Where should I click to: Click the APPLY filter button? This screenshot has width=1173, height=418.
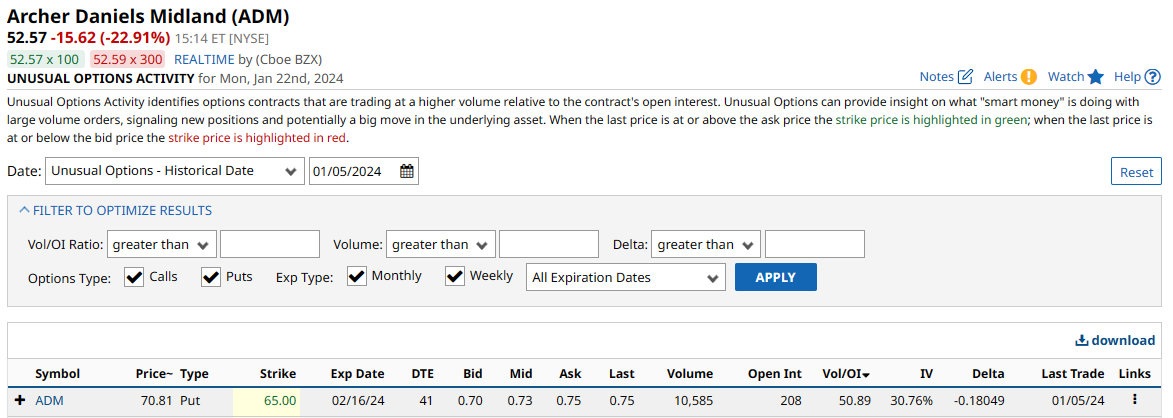[775, 277]
